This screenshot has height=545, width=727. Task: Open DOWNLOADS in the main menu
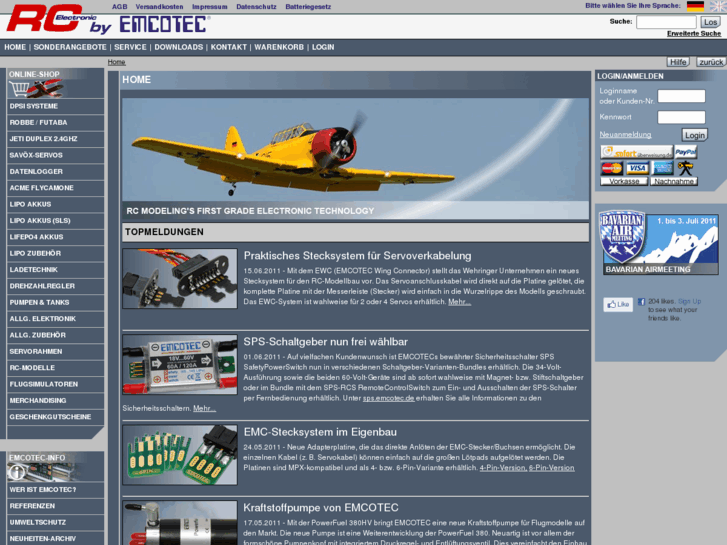pos(179,47)
